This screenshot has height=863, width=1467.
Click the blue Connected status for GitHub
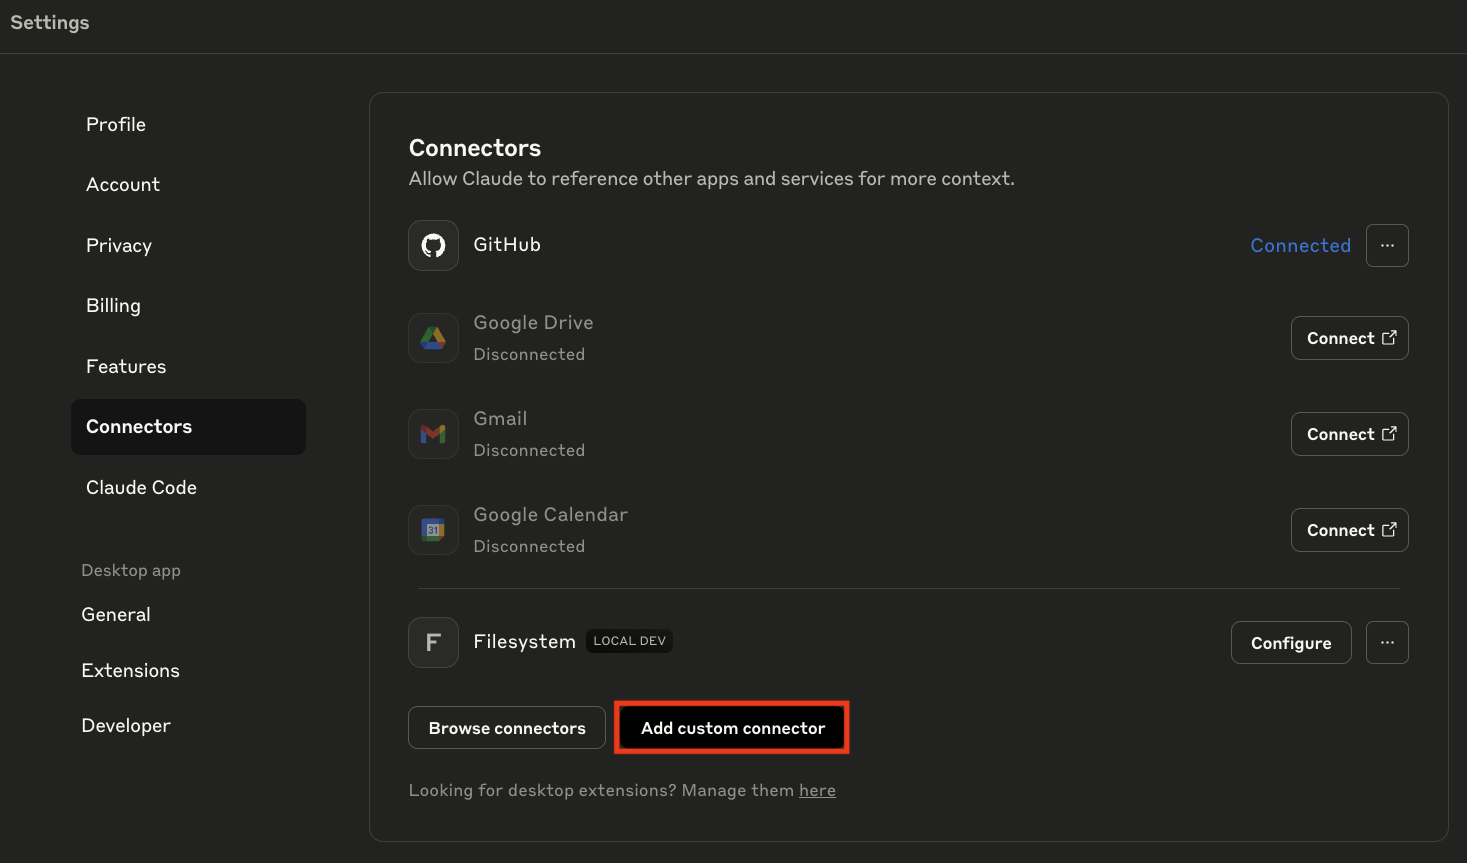[x=1300, y=245]
